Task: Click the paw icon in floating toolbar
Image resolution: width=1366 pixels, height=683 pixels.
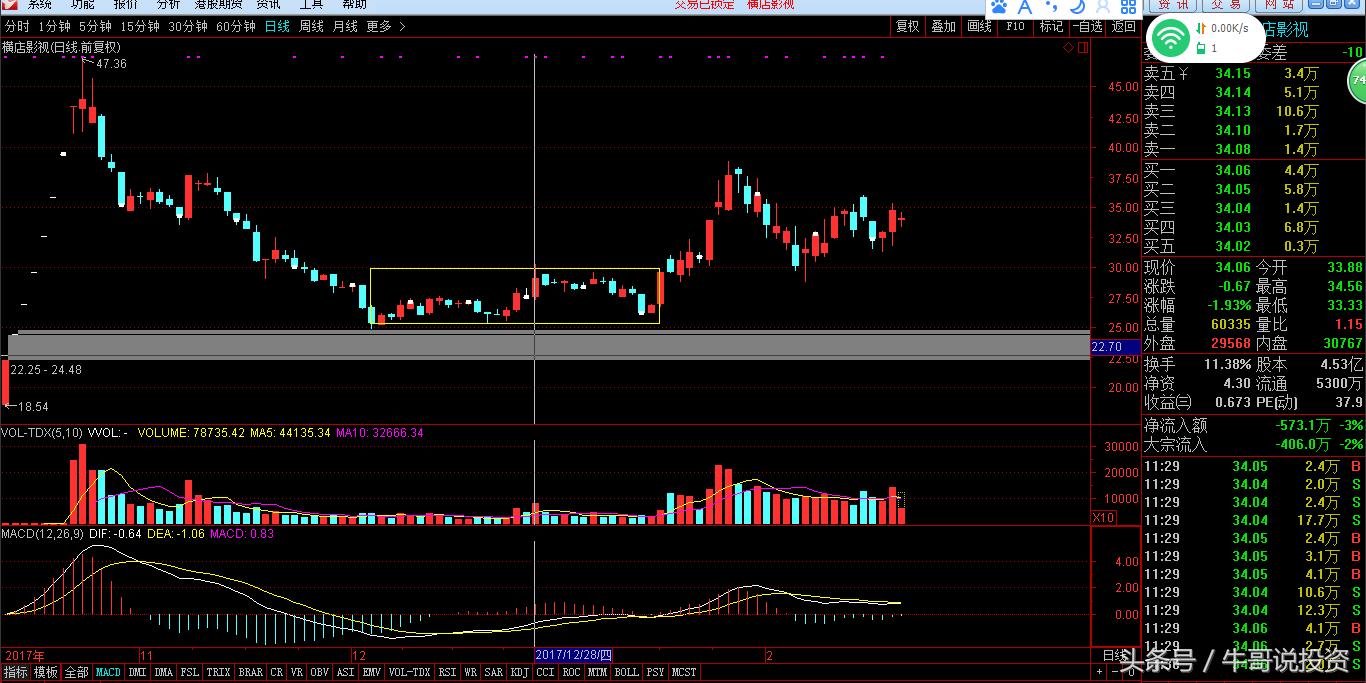Action: 999,6
